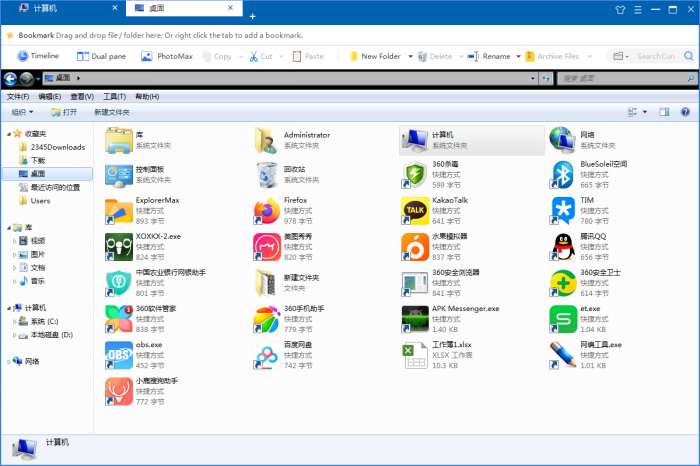
Task: Select the 小鹿搜狗助手 deer icon
Action: click(119, 391)
